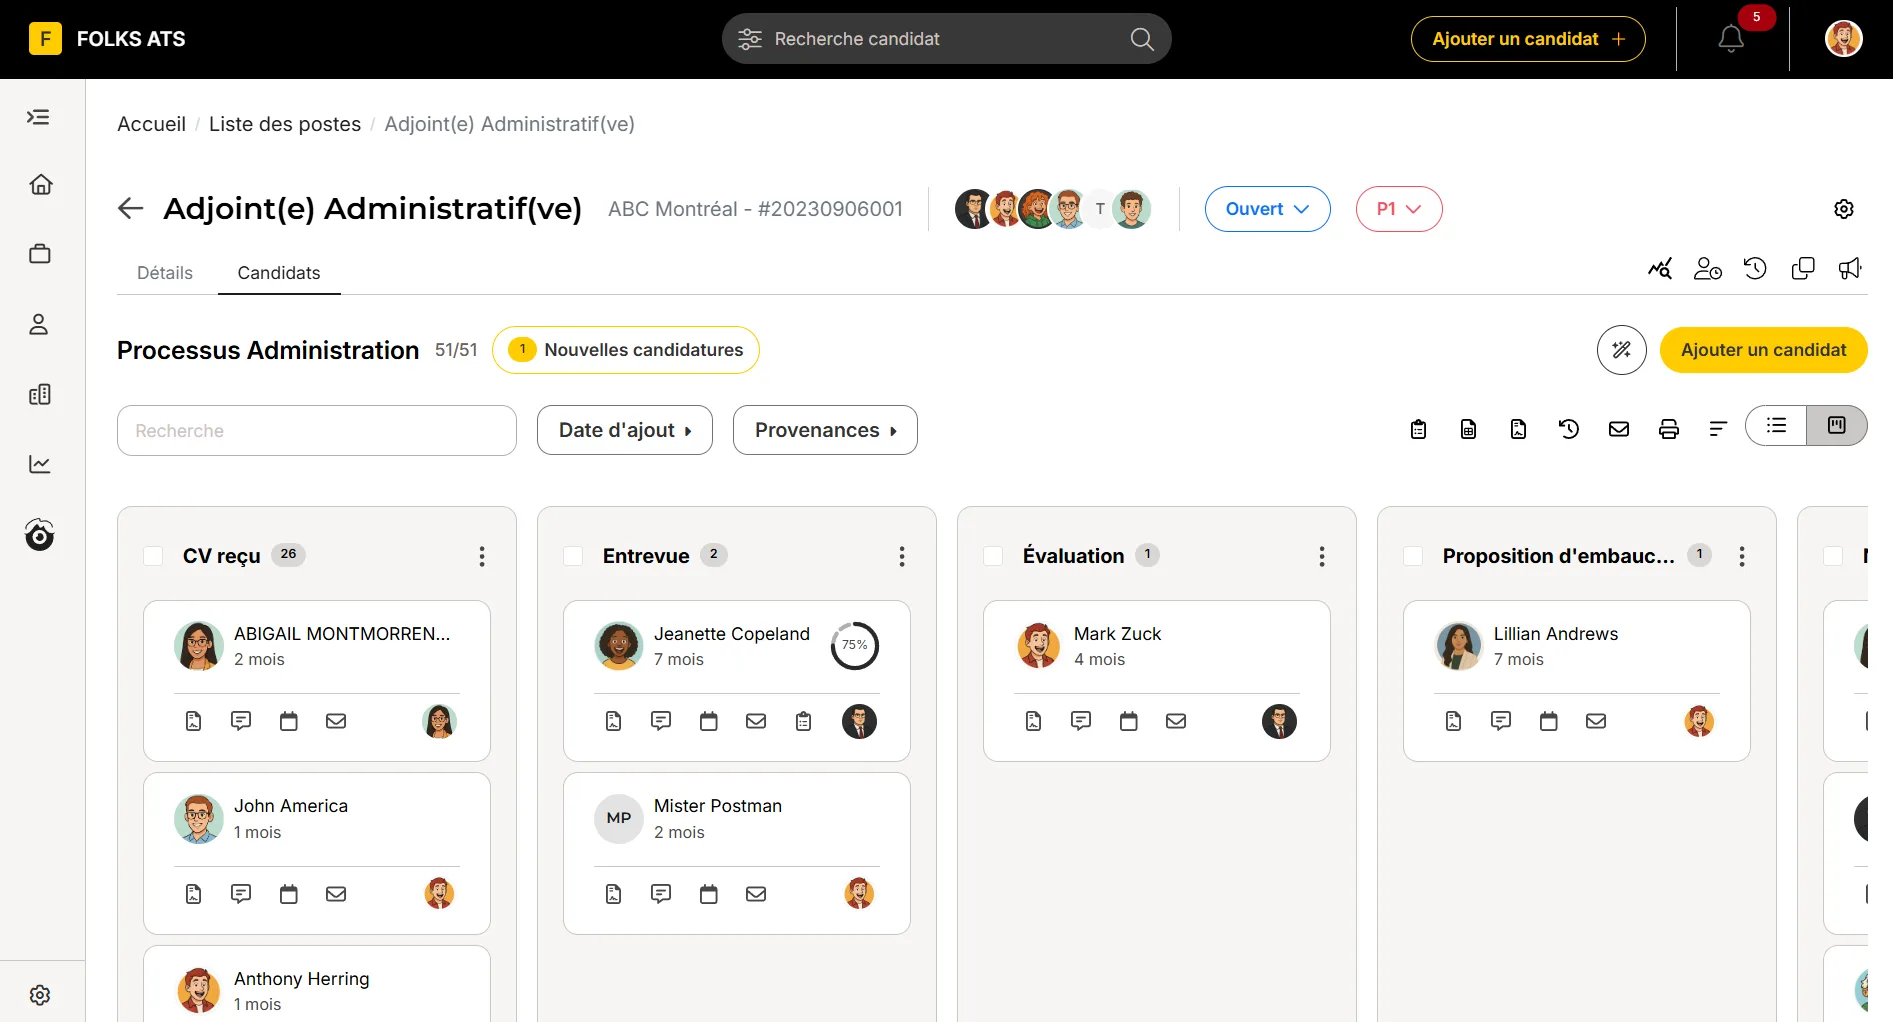The width and height of the screenshot is (1893, 1022).
Task: Click the magic wand button
Action: [1621, 350]
